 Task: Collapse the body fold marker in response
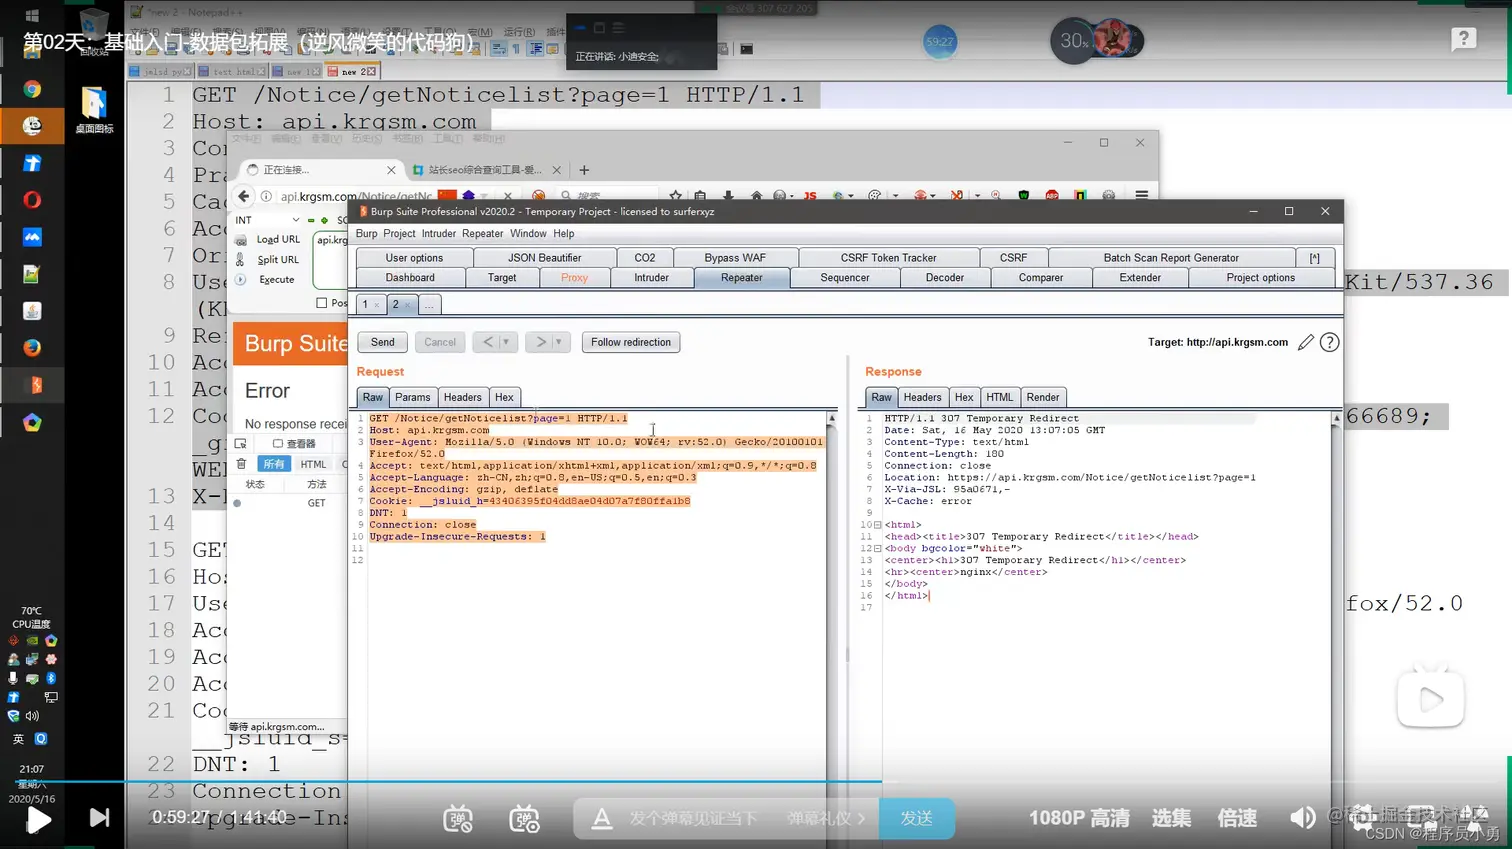pos(878,549)
